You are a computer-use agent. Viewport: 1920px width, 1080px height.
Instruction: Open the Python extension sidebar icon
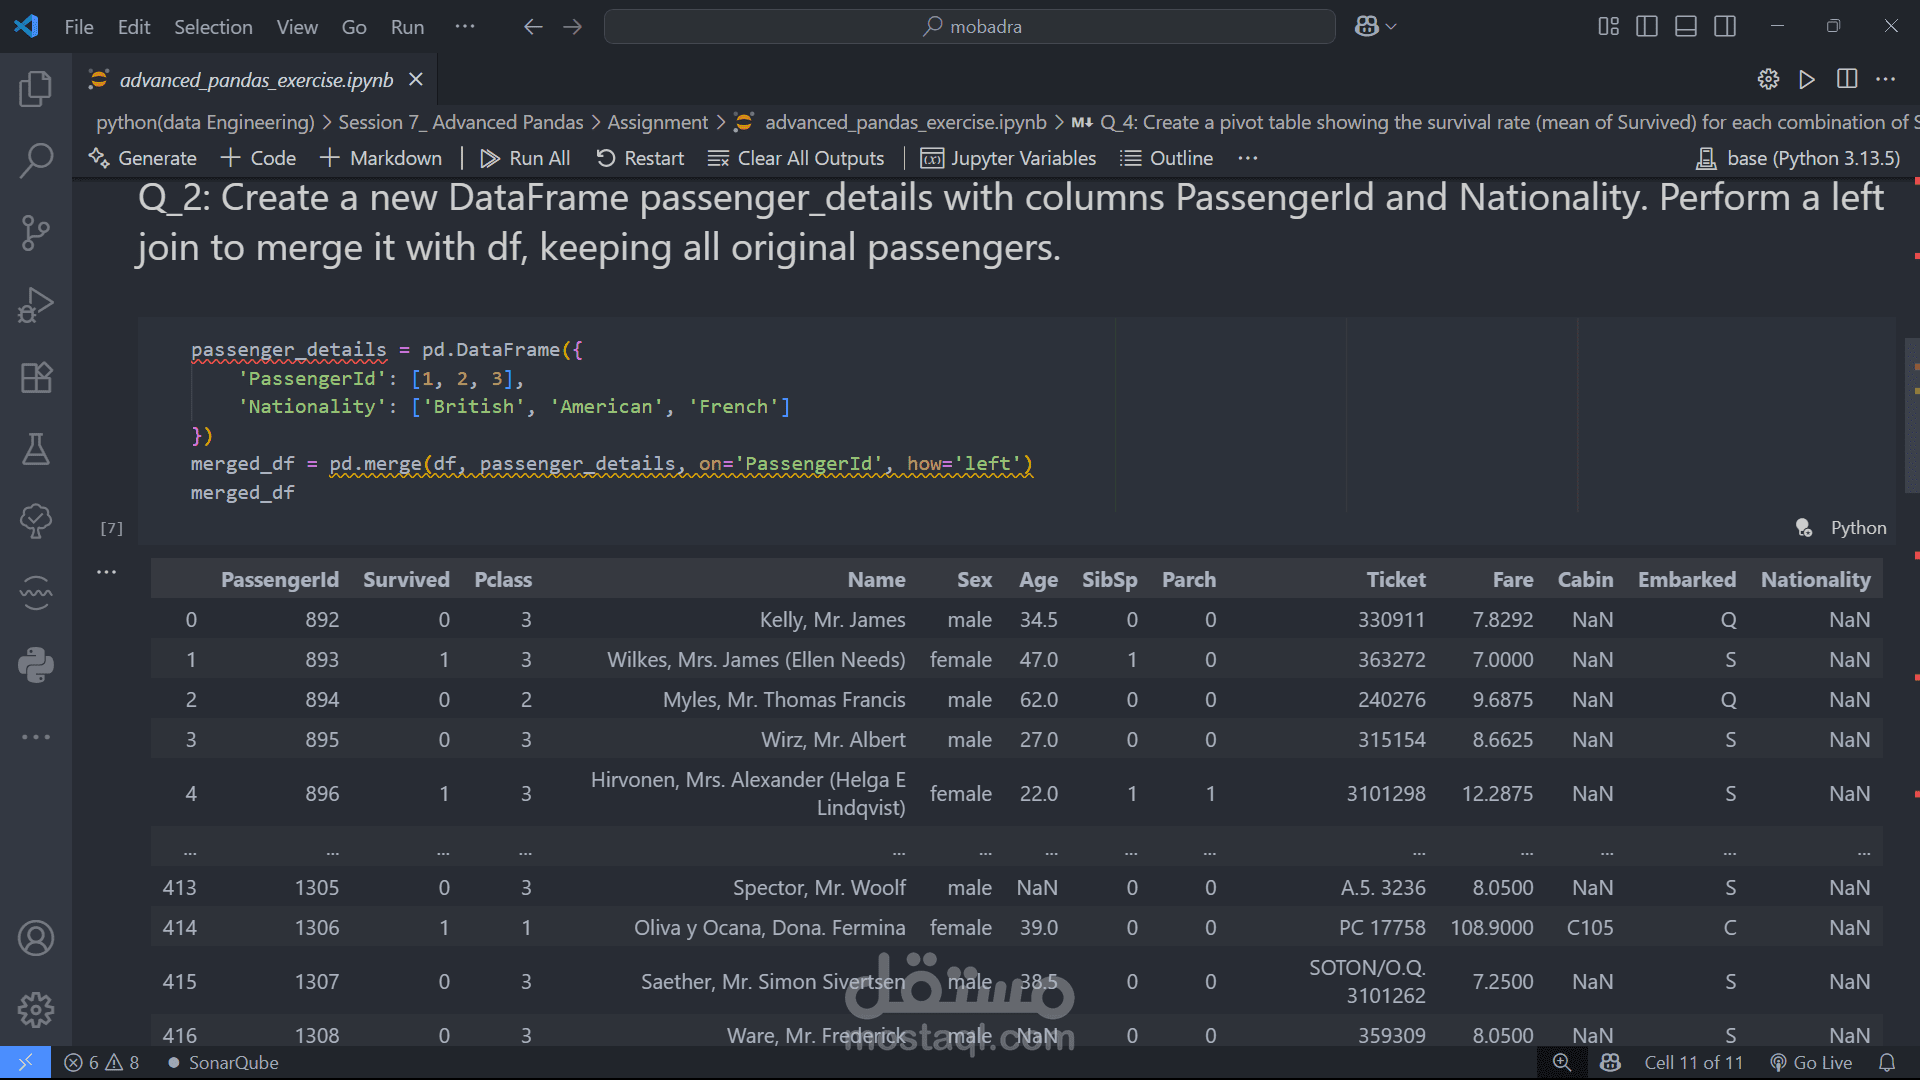click(36, 665)
